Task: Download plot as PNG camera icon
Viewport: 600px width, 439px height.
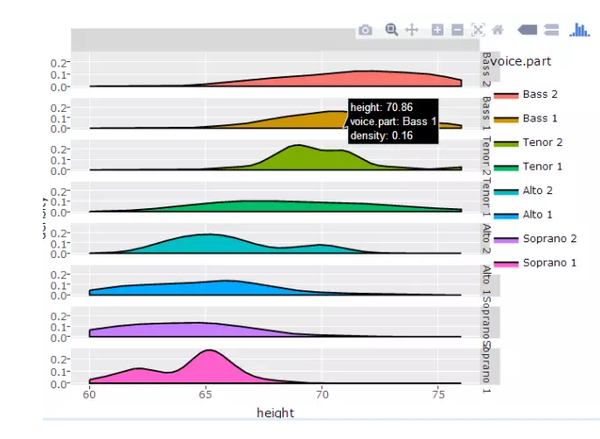Action: pyautogui.click(x=365, y=30)
